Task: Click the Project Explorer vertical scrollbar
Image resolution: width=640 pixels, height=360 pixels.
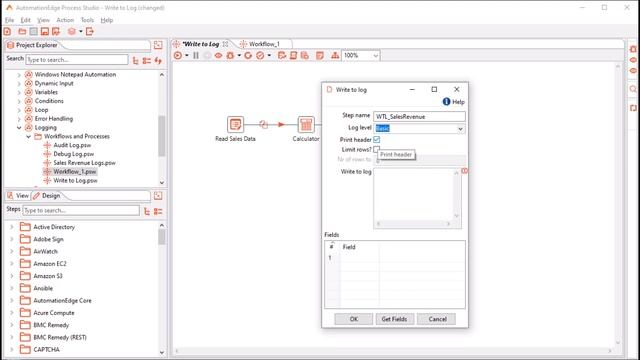Action: [x=162, y=136]
